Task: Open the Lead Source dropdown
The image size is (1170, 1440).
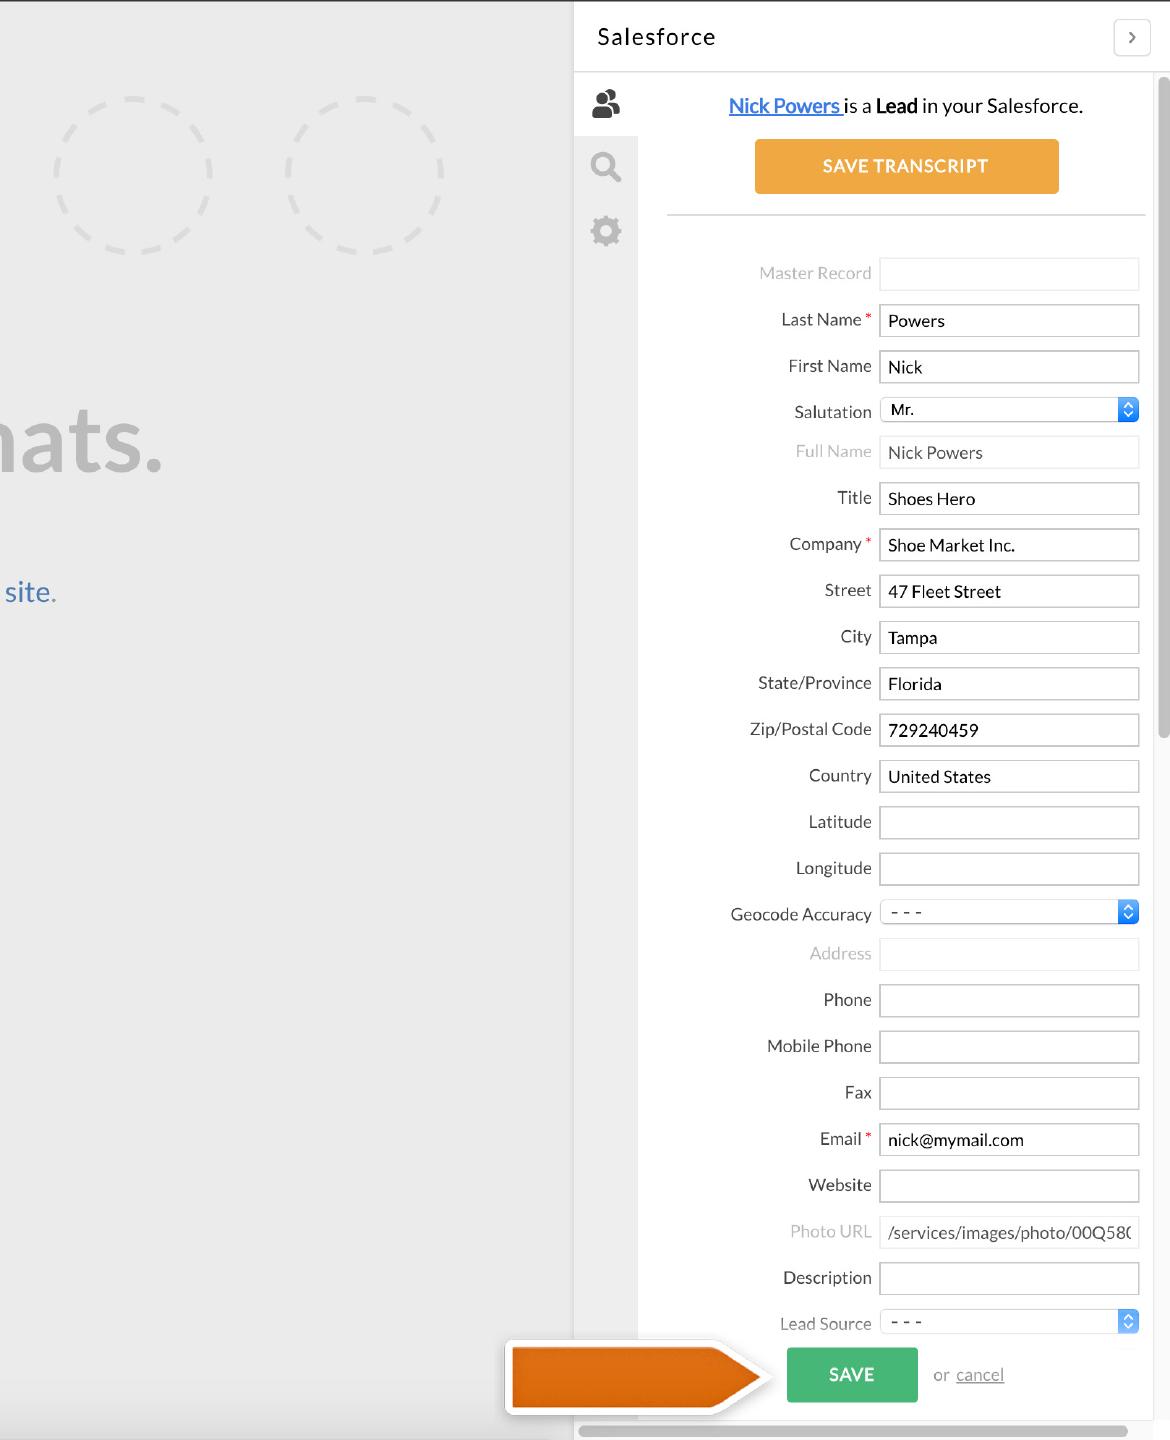Action: [1009, 1321]
